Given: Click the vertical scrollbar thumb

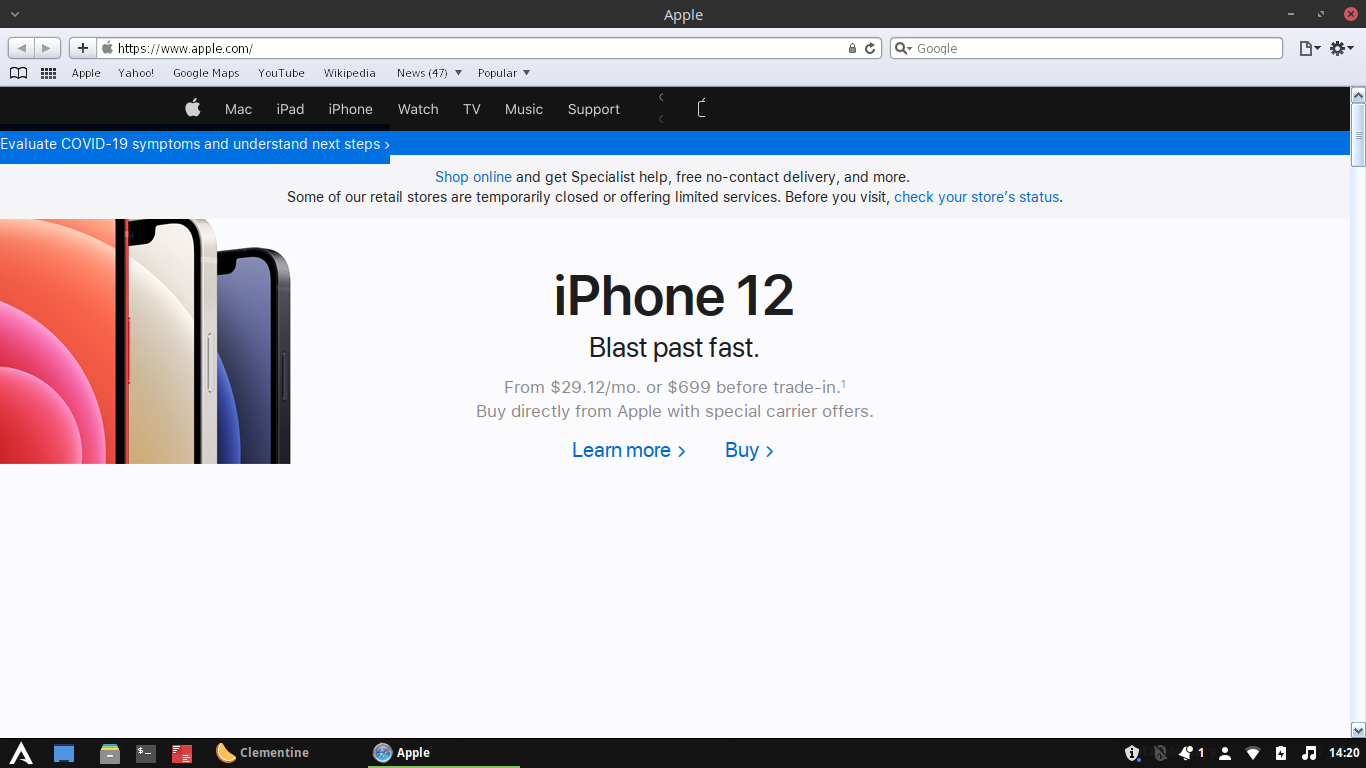Looking at the screenshot, I should pyautogui.click(x=1358, y=134).
